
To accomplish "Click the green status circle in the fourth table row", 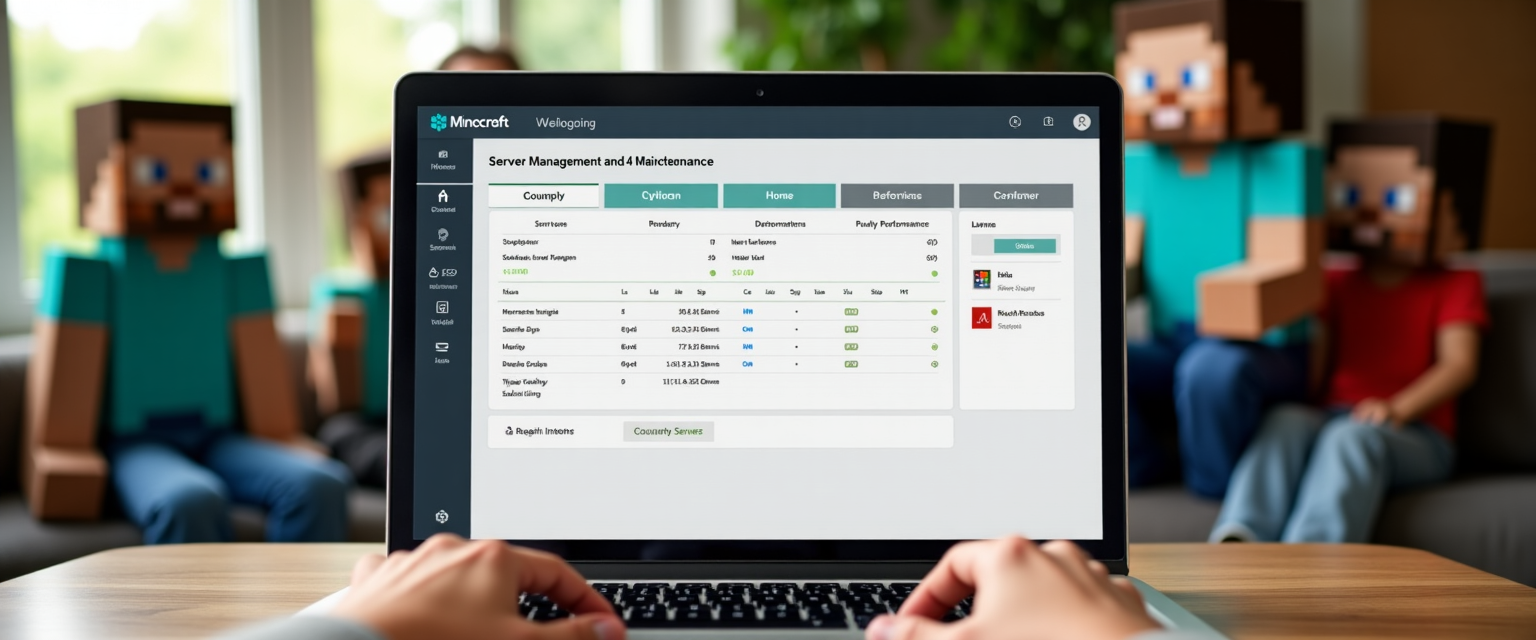I will click(934, 365).
